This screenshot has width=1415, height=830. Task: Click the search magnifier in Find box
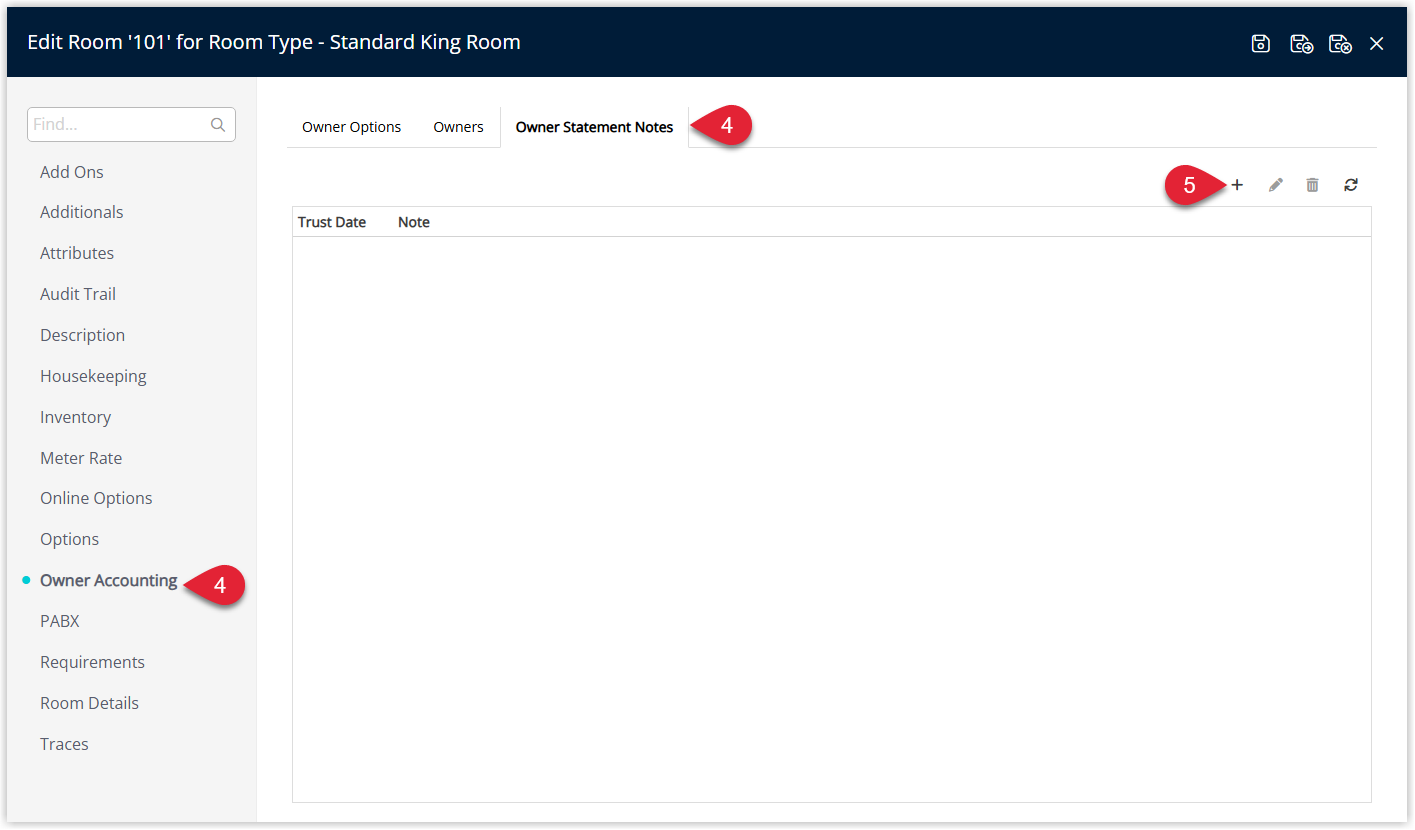(218, 125)
